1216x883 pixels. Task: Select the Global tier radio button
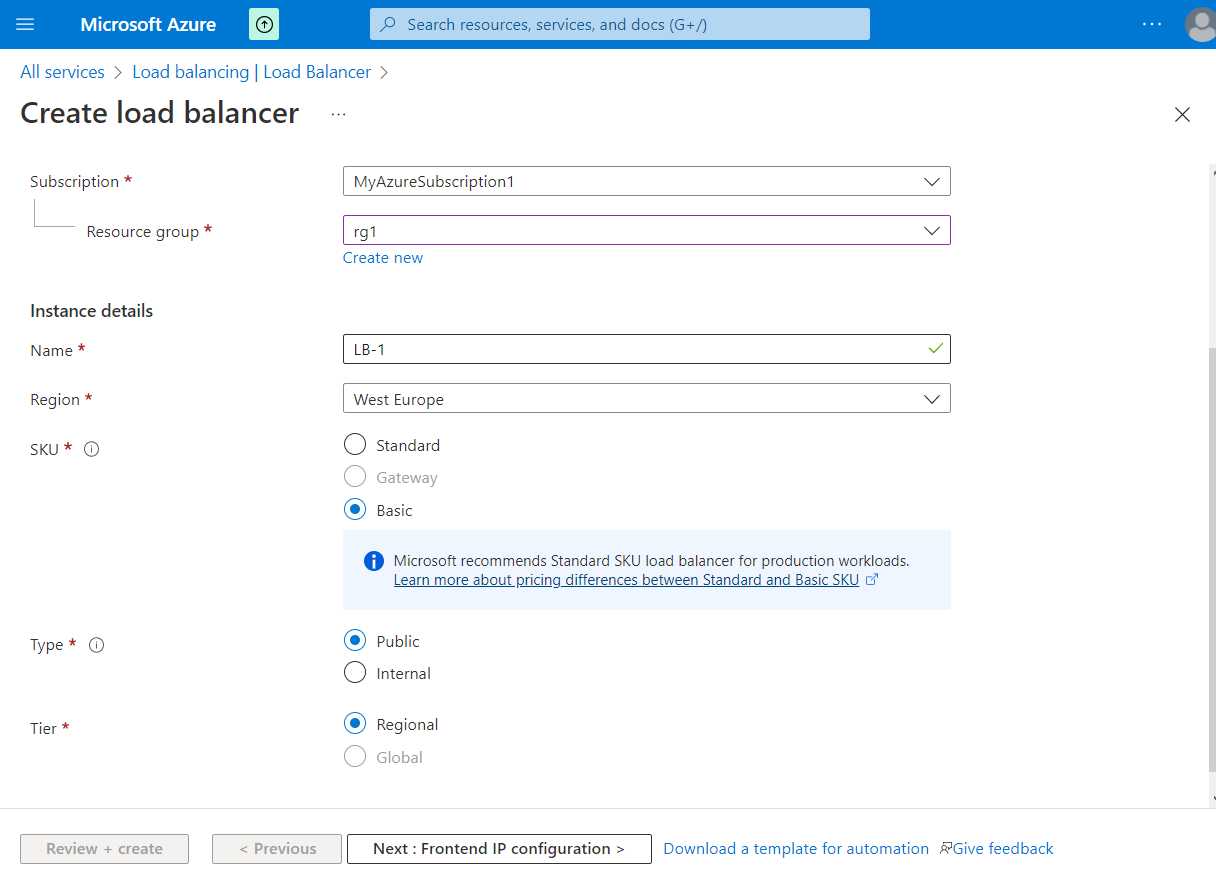355,757
